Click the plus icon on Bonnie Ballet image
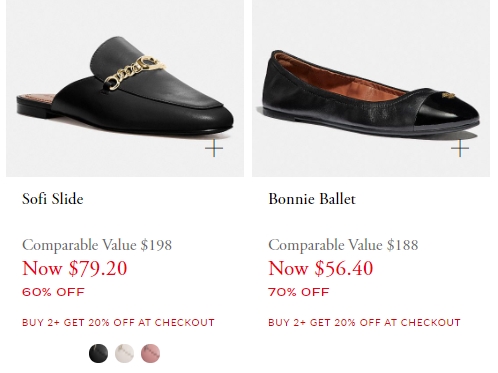This screenshot has height=373, width=498. [x=460, y=148]
